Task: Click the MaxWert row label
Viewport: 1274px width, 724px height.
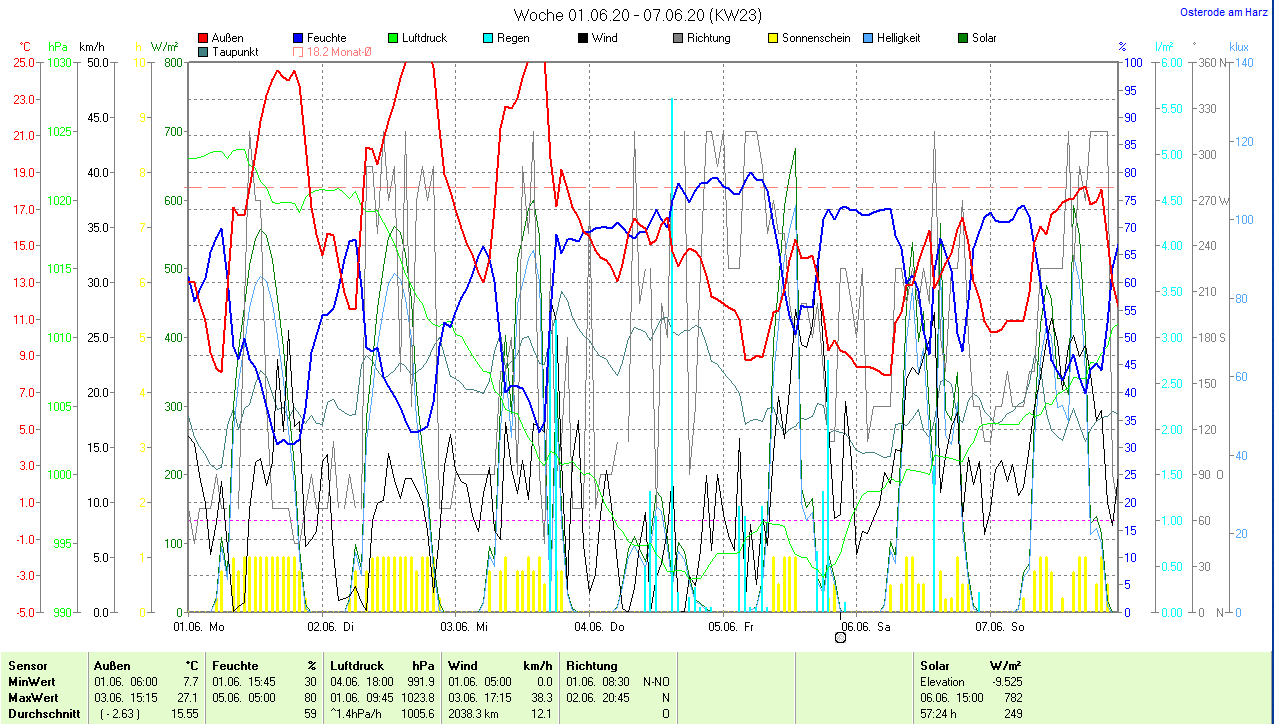Action: point(33,697)
